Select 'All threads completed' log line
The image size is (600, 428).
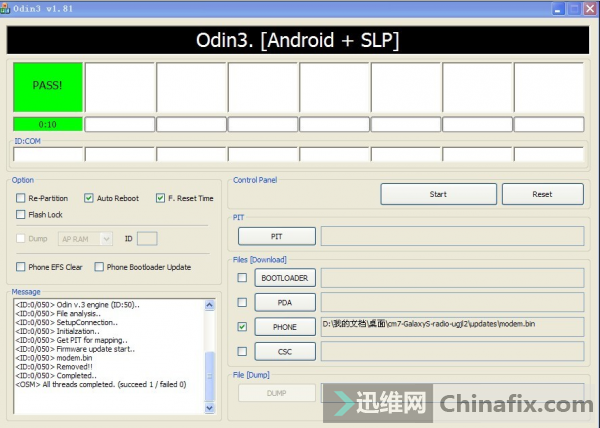pyautogui.click(x=101, y=384)
